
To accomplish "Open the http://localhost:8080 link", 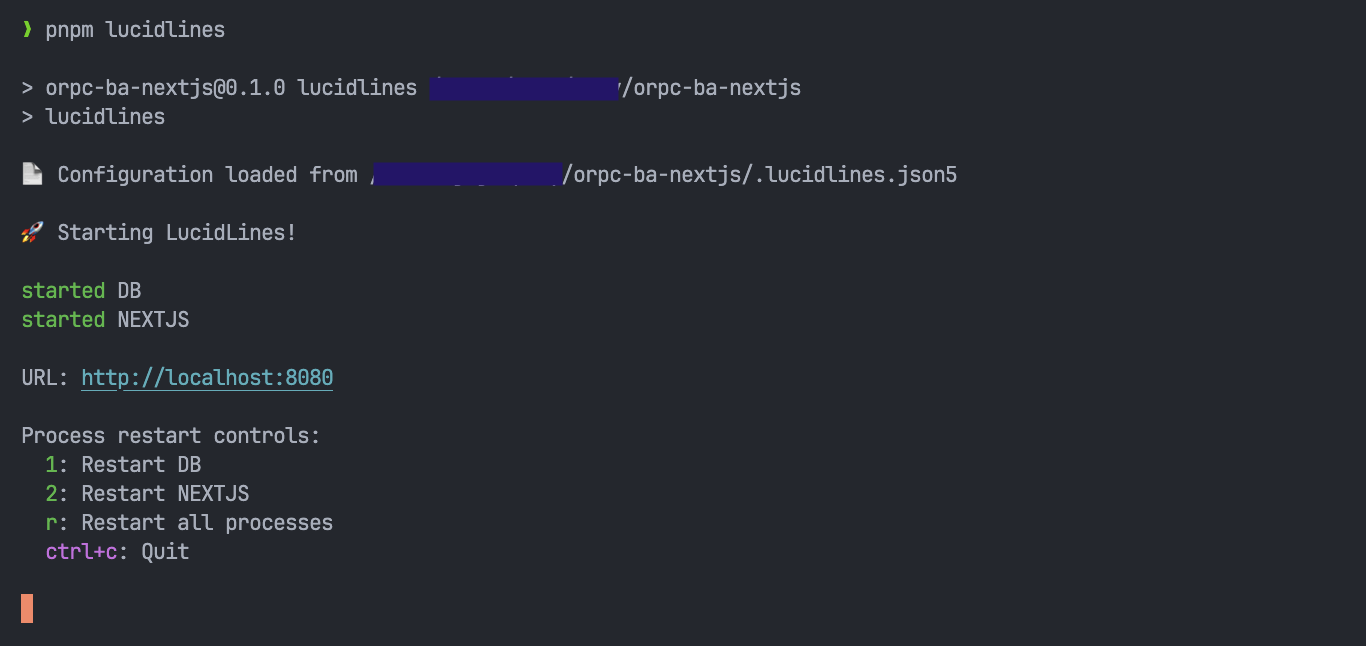I will pos(207,378).
